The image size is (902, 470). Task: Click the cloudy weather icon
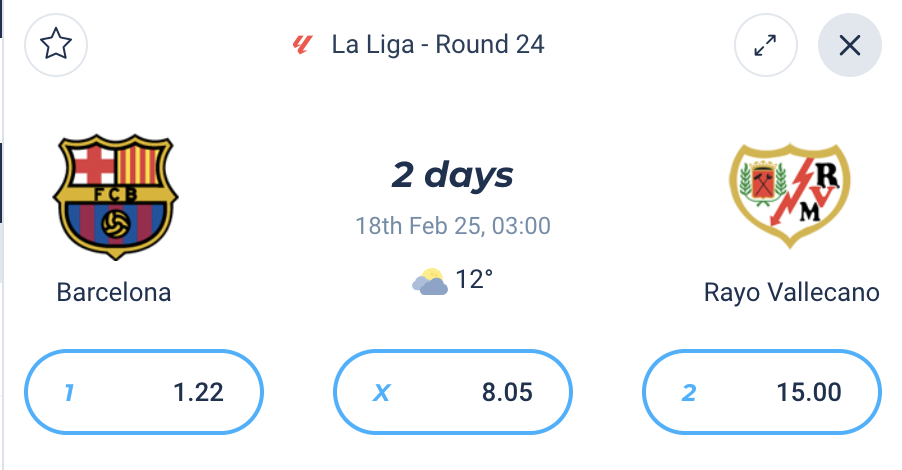tap(430, 281)
